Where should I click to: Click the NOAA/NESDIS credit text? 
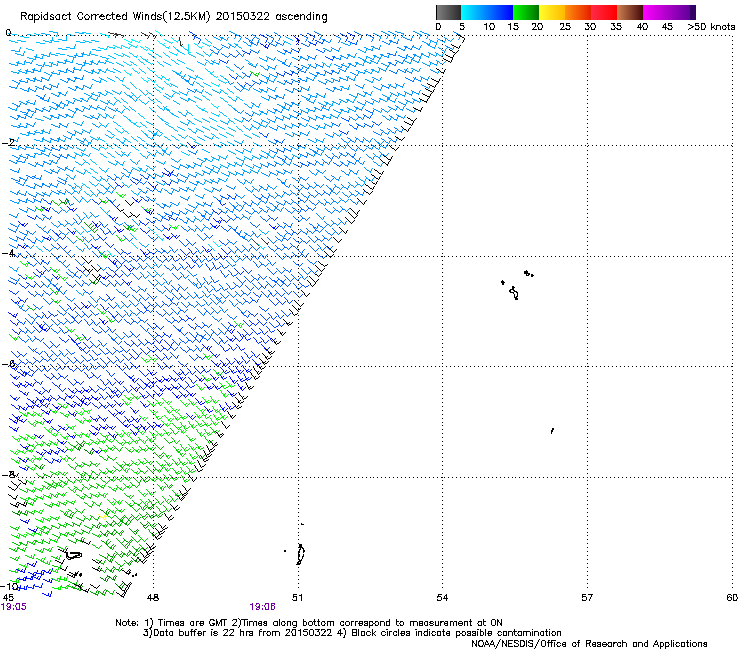pos(589,643)
